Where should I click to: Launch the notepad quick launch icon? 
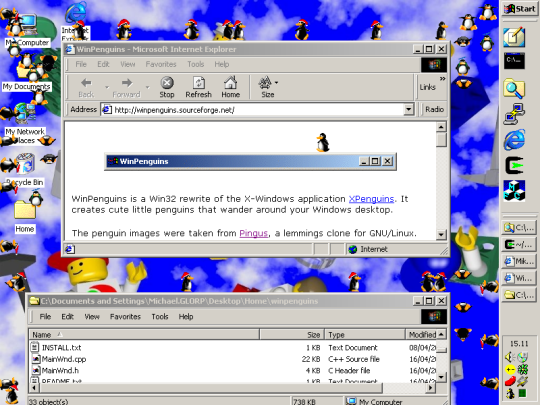click(x=514, y=37)
